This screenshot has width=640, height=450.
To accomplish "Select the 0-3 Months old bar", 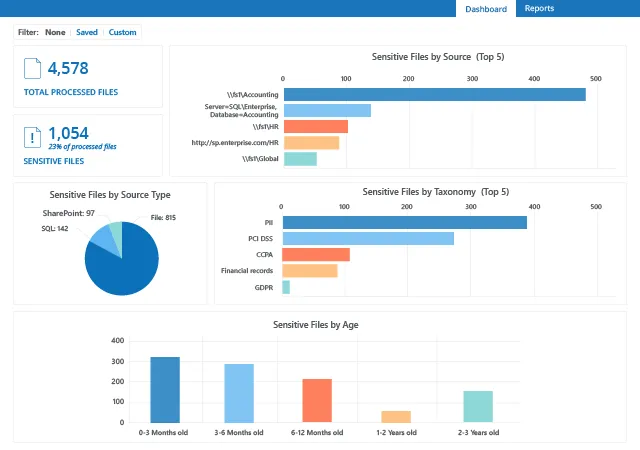I will (x=165, y=390).
